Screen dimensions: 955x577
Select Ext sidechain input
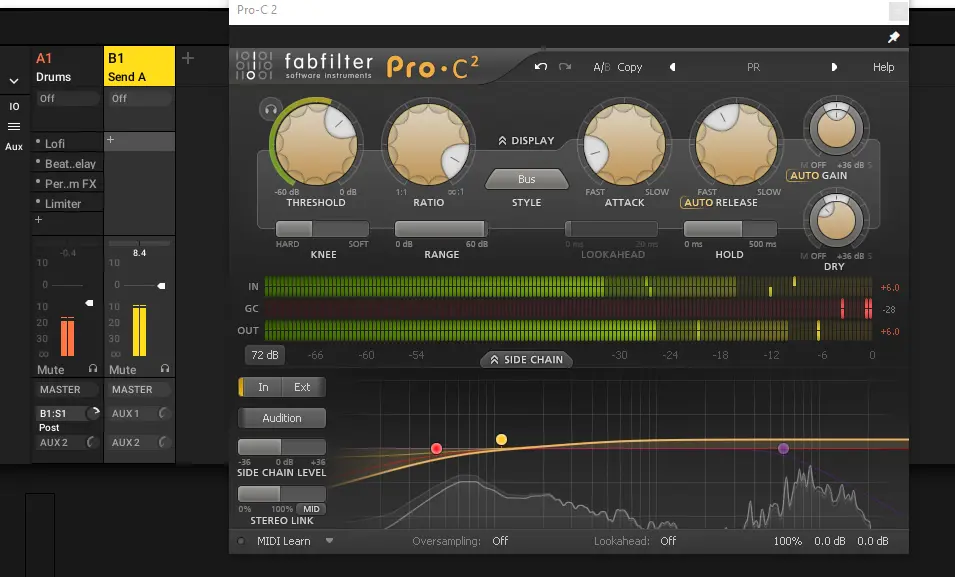pos(303,387)
